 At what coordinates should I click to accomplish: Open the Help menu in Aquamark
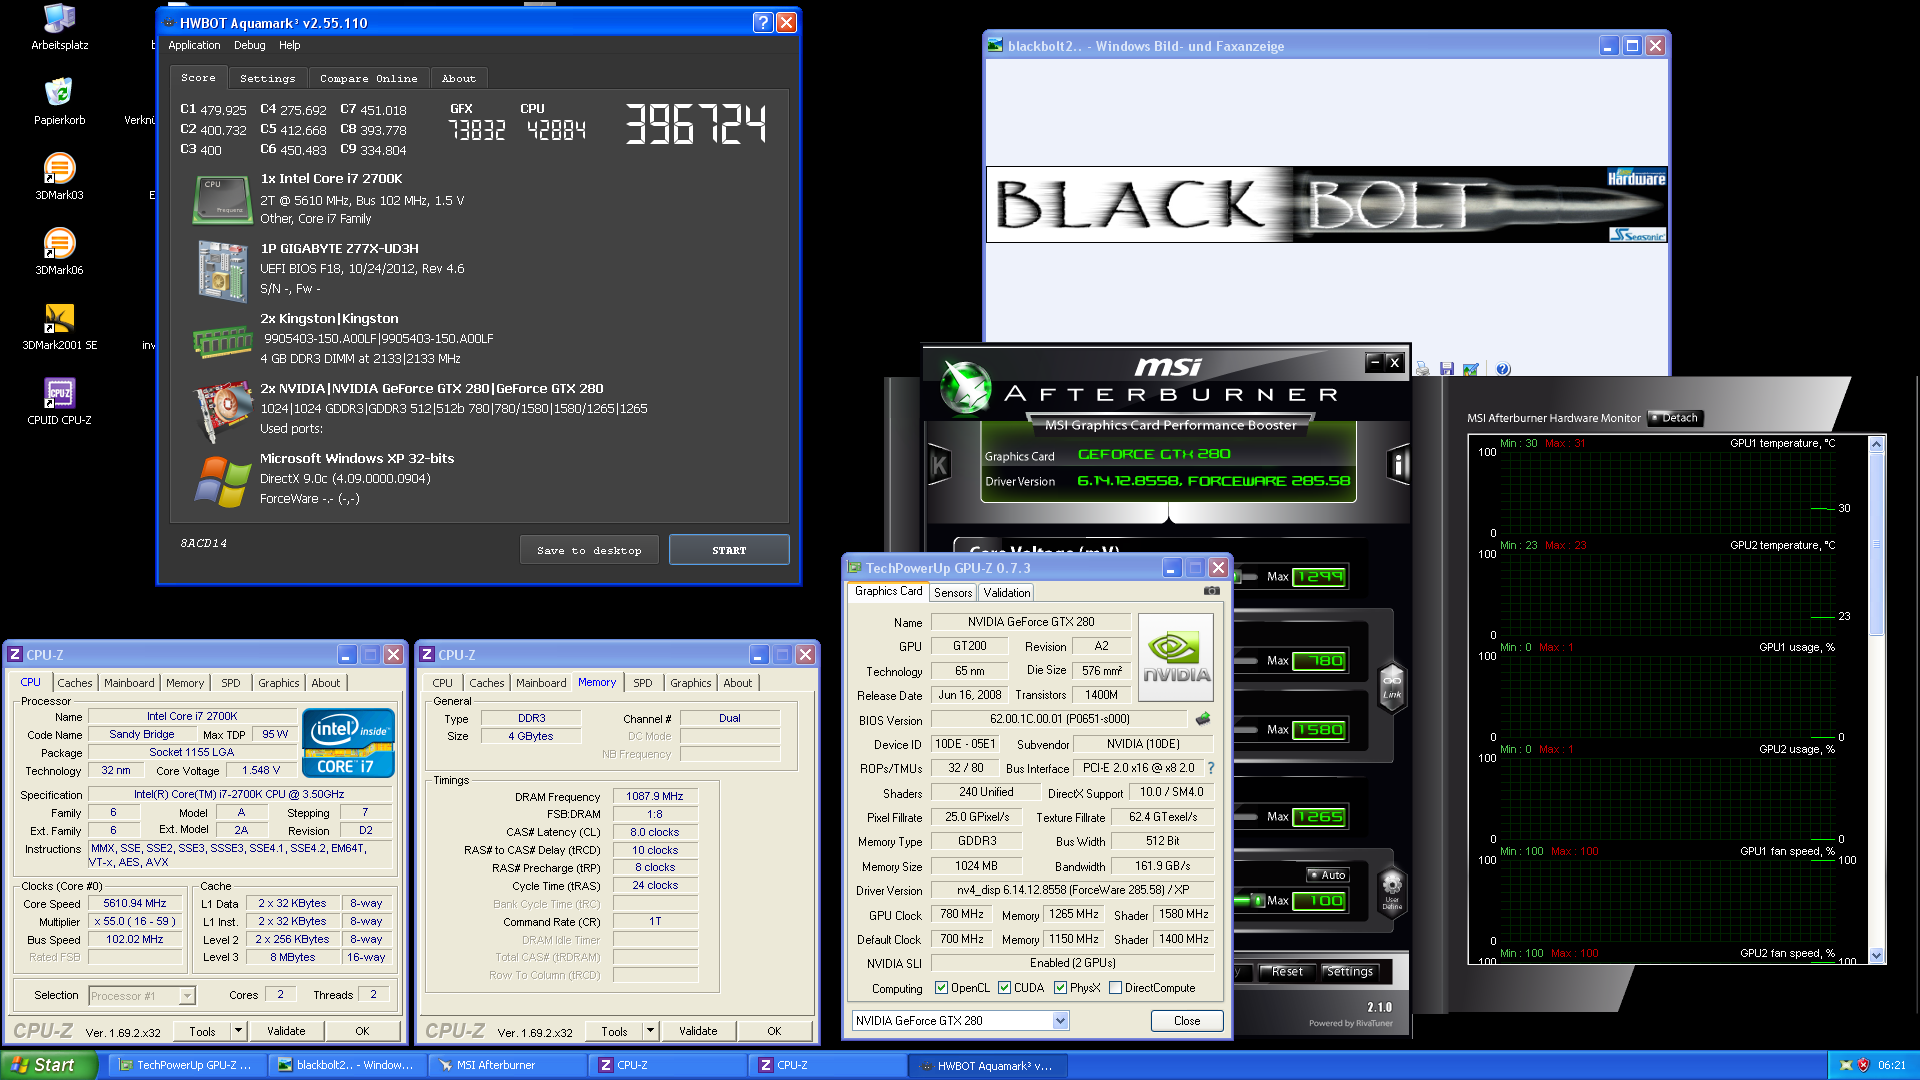point(290,45)
